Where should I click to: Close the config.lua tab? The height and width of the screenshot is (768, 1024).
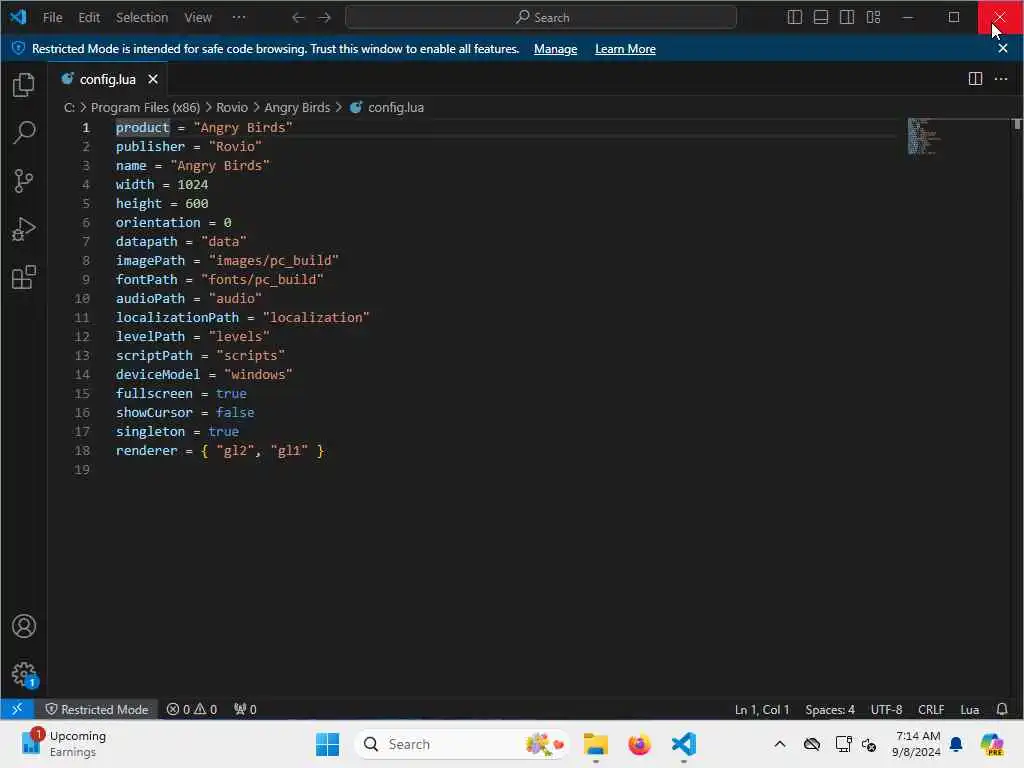[153, 79]
